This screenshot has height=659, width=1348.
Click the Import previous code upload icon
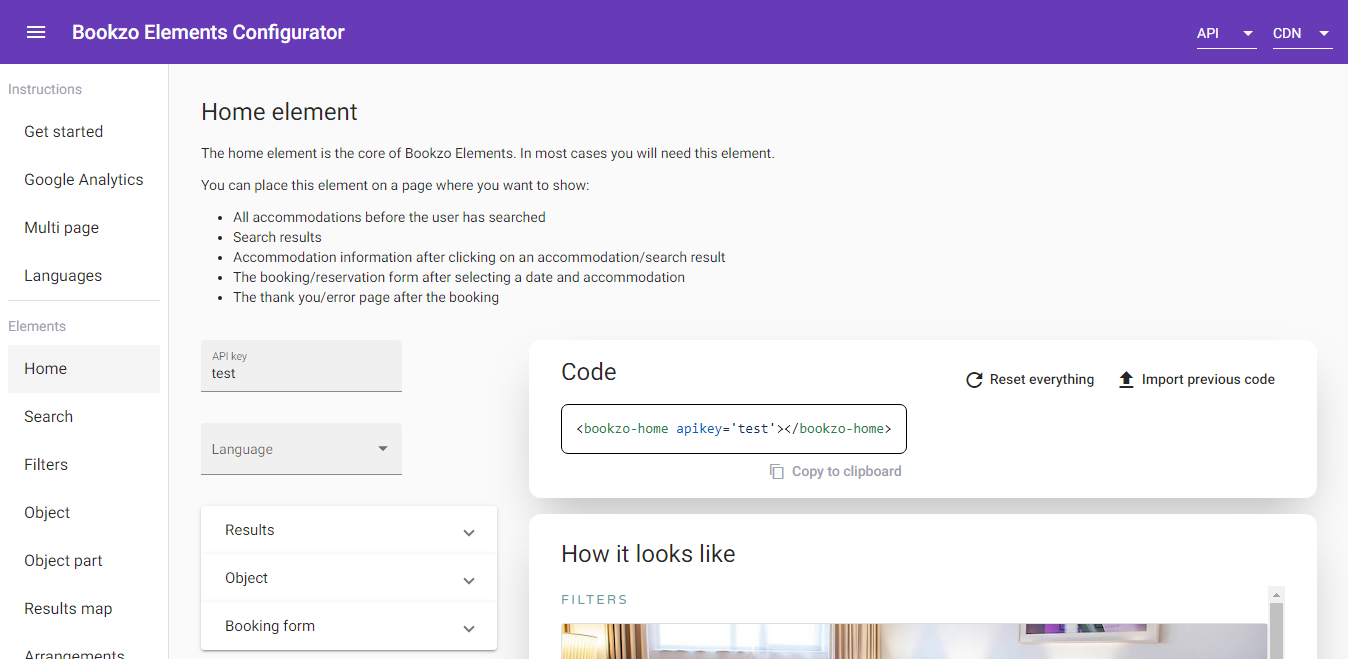pos(1126,380)
